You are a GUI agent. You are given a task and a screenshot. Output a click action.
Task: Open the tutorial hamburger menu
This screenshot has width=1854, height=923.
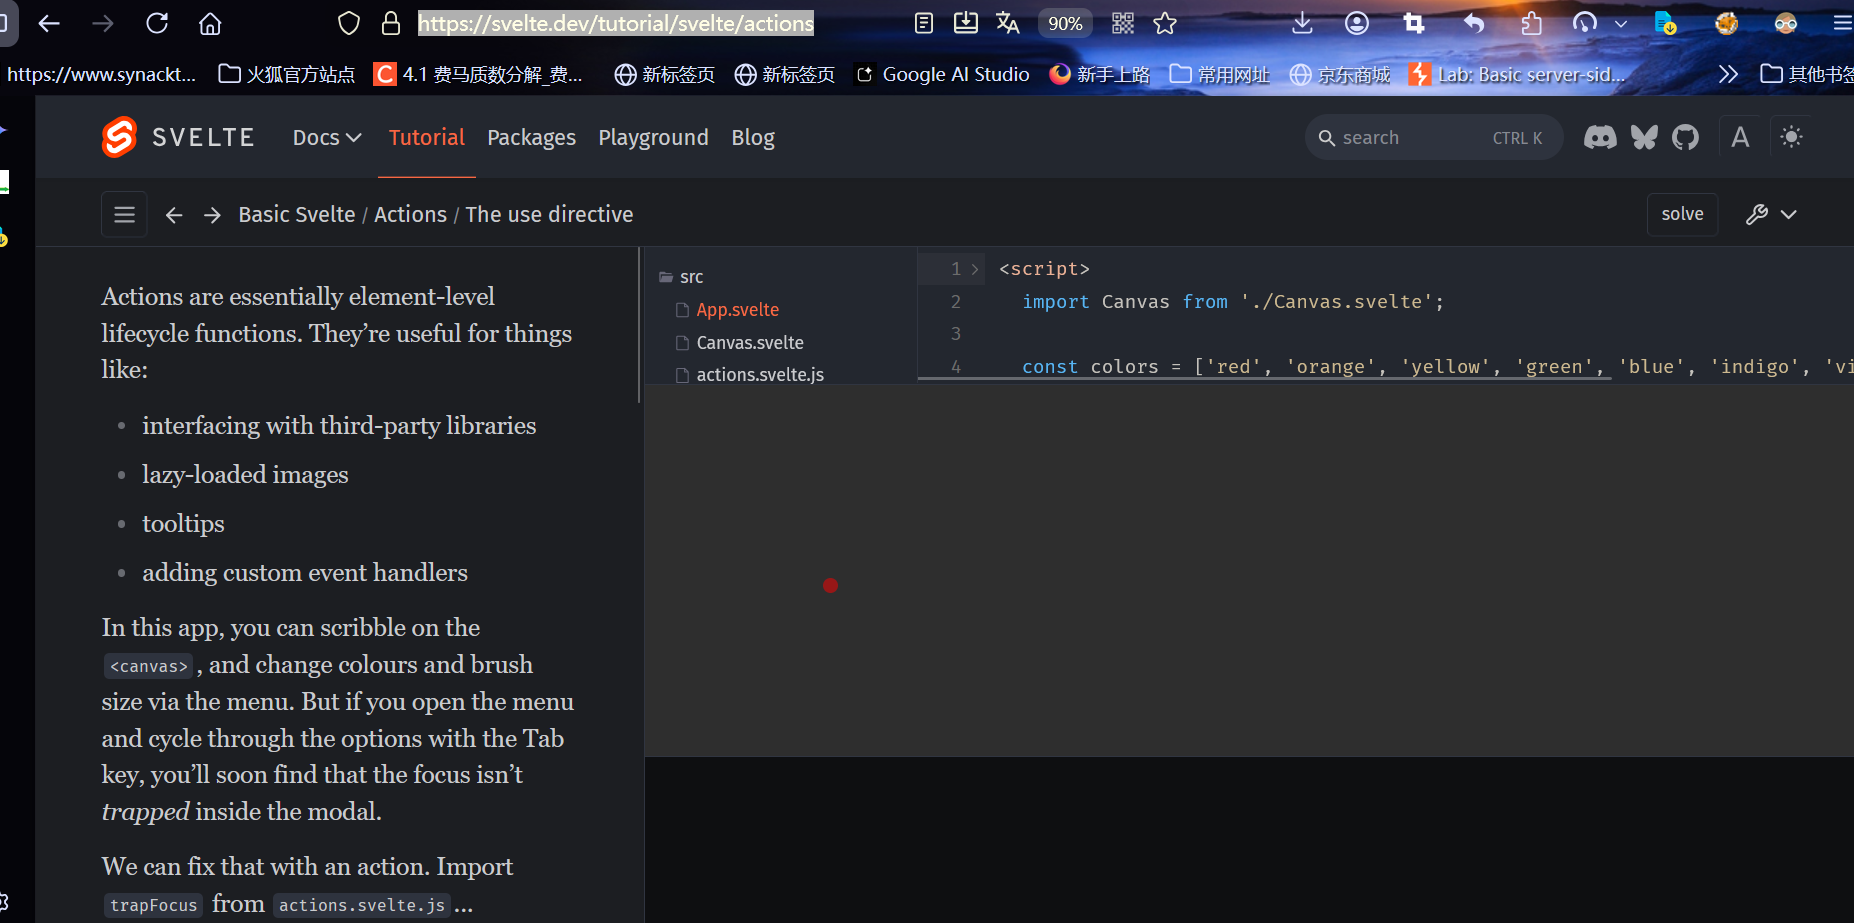coord(124,215)
